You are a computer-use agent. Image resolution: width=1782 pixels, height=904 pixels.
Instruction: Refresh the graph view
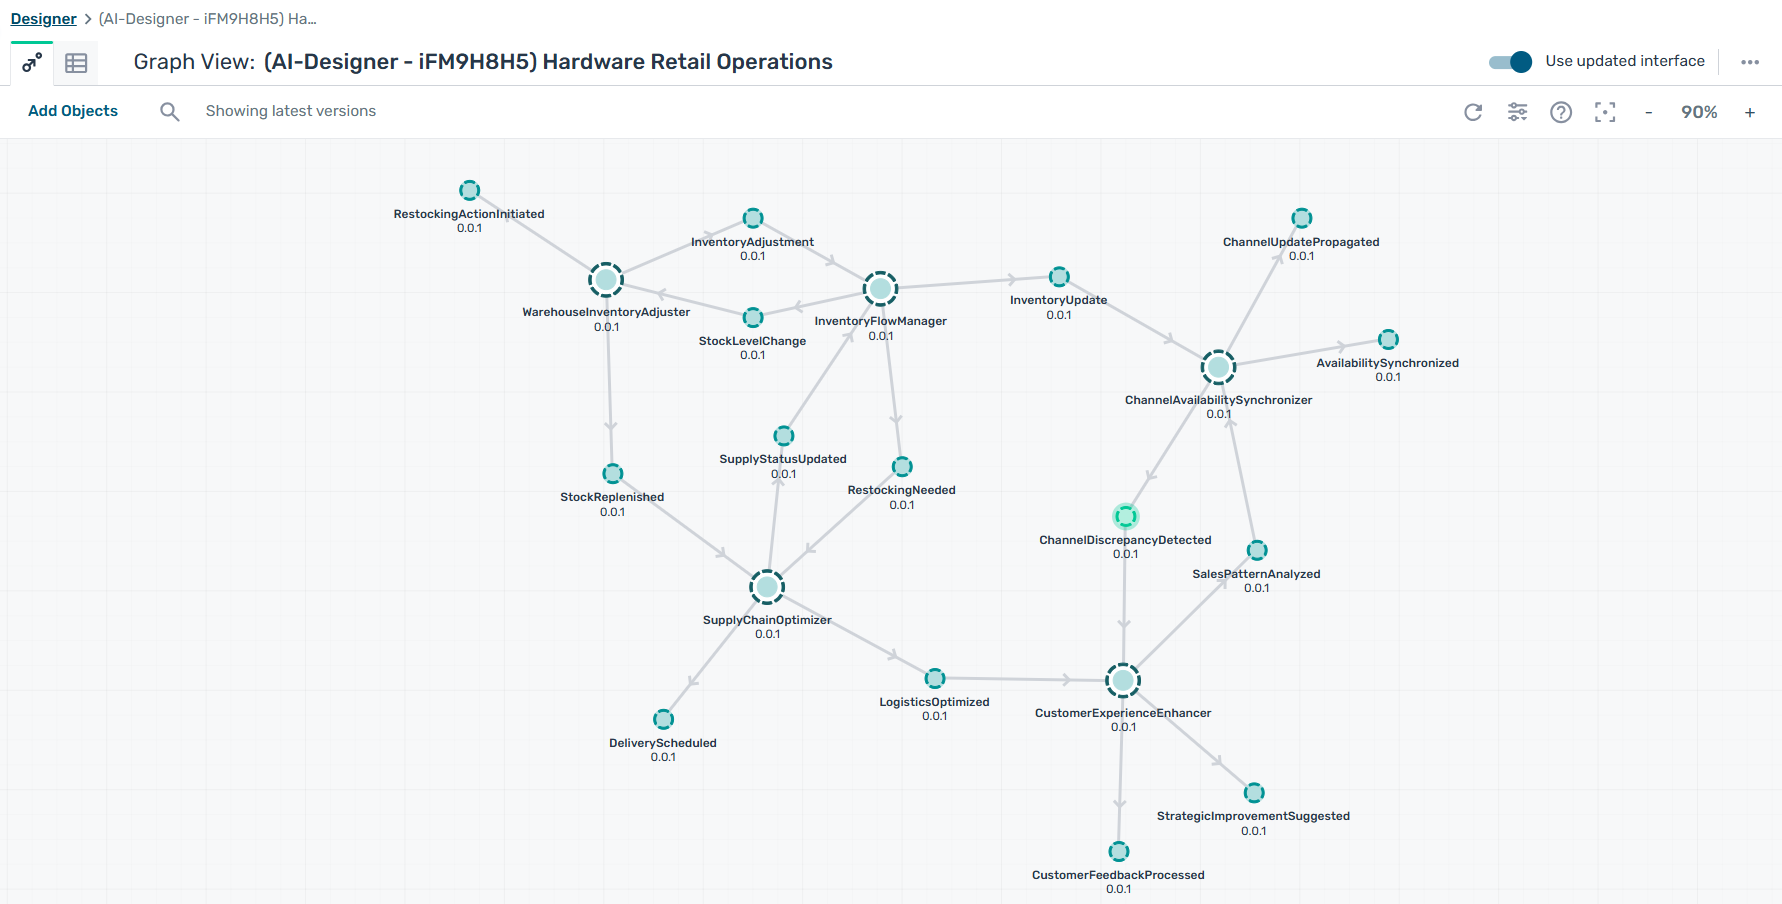(1473, 112)
